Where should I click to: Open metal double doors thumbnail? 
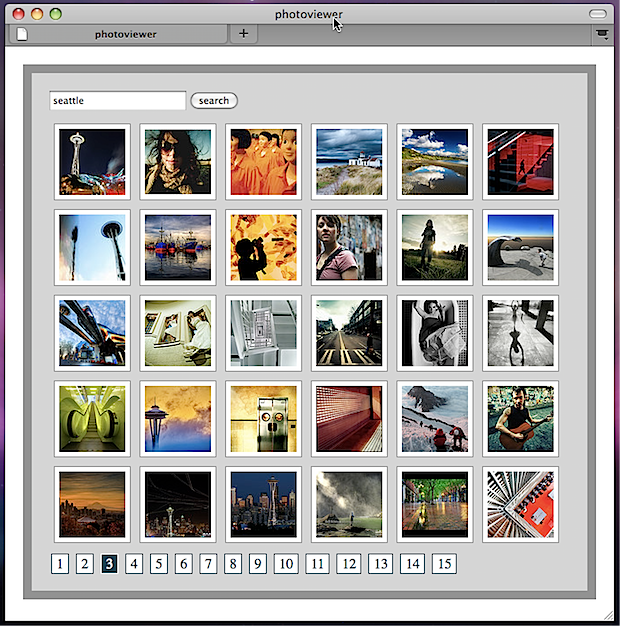263,419
